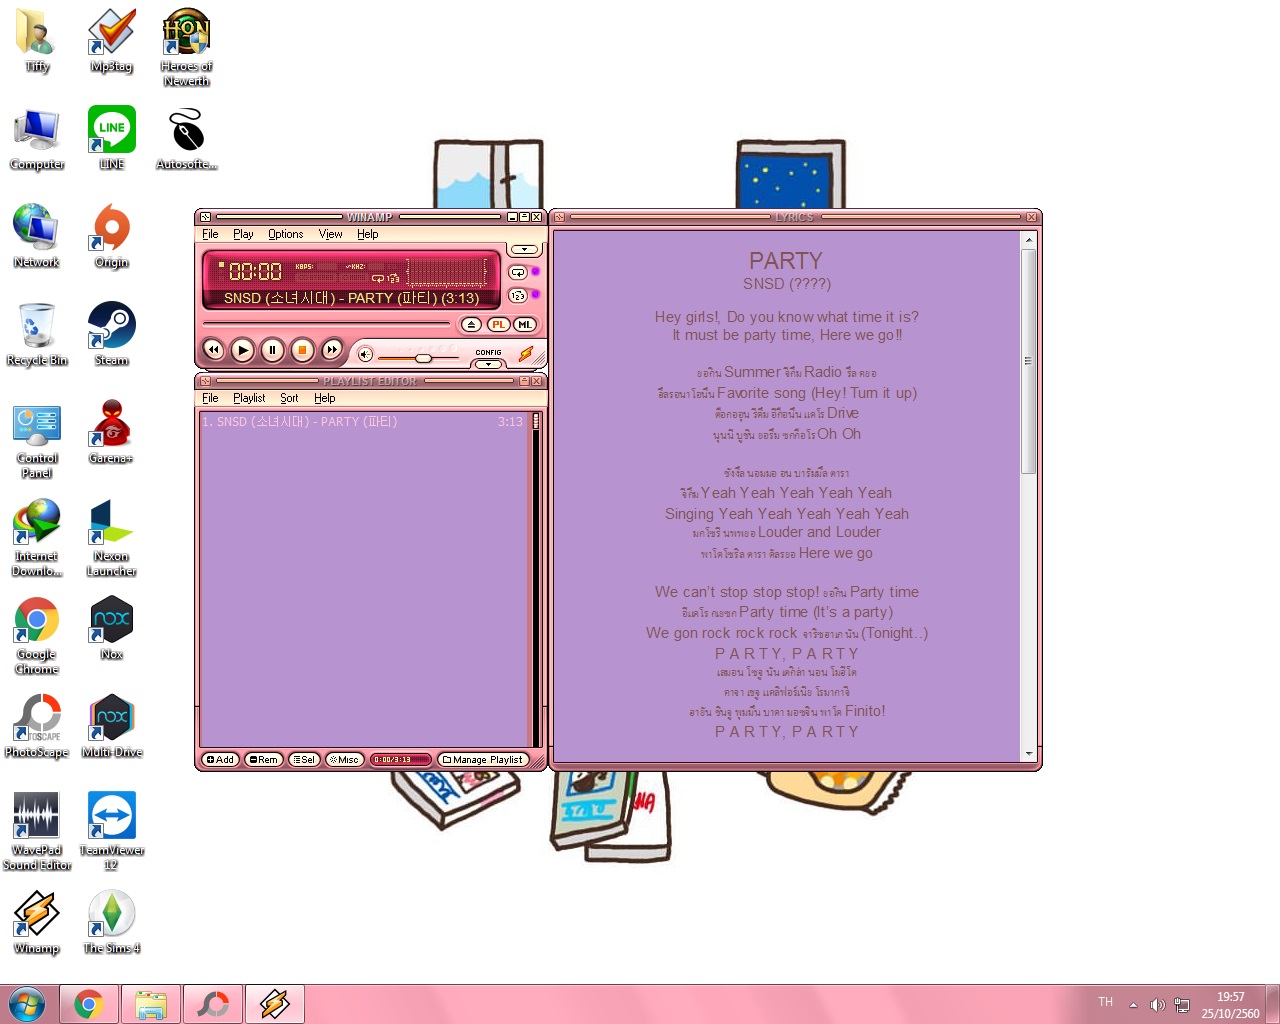Open Help menu in Playlist Editor
The width and height of the screenshot is (1280, 1024).
pos(324,398)
